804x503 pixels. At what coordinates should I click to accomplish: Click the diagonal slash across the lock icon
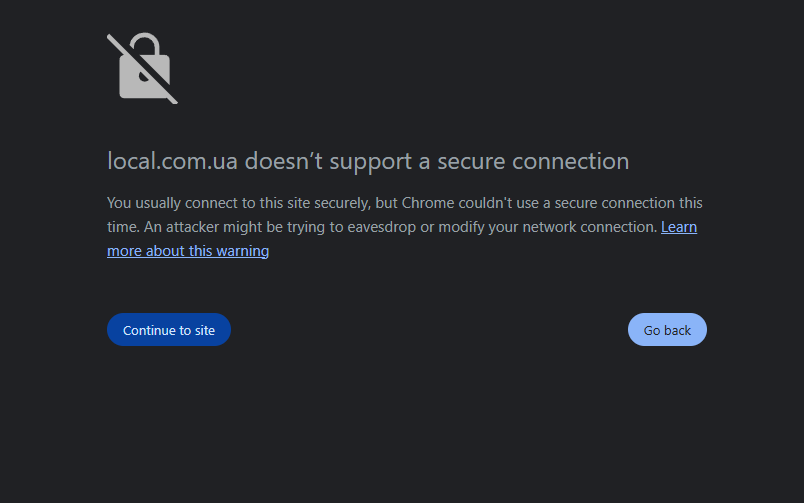(x=143, y=69)
